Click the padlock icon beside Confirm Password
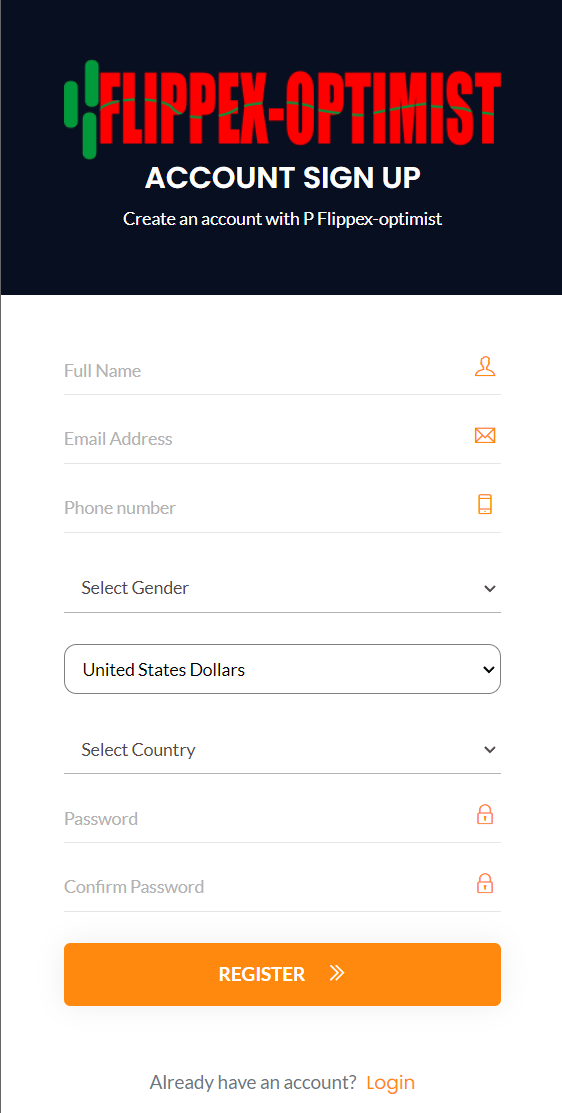Screen dimensions: 562x1113 click(485, 883)
